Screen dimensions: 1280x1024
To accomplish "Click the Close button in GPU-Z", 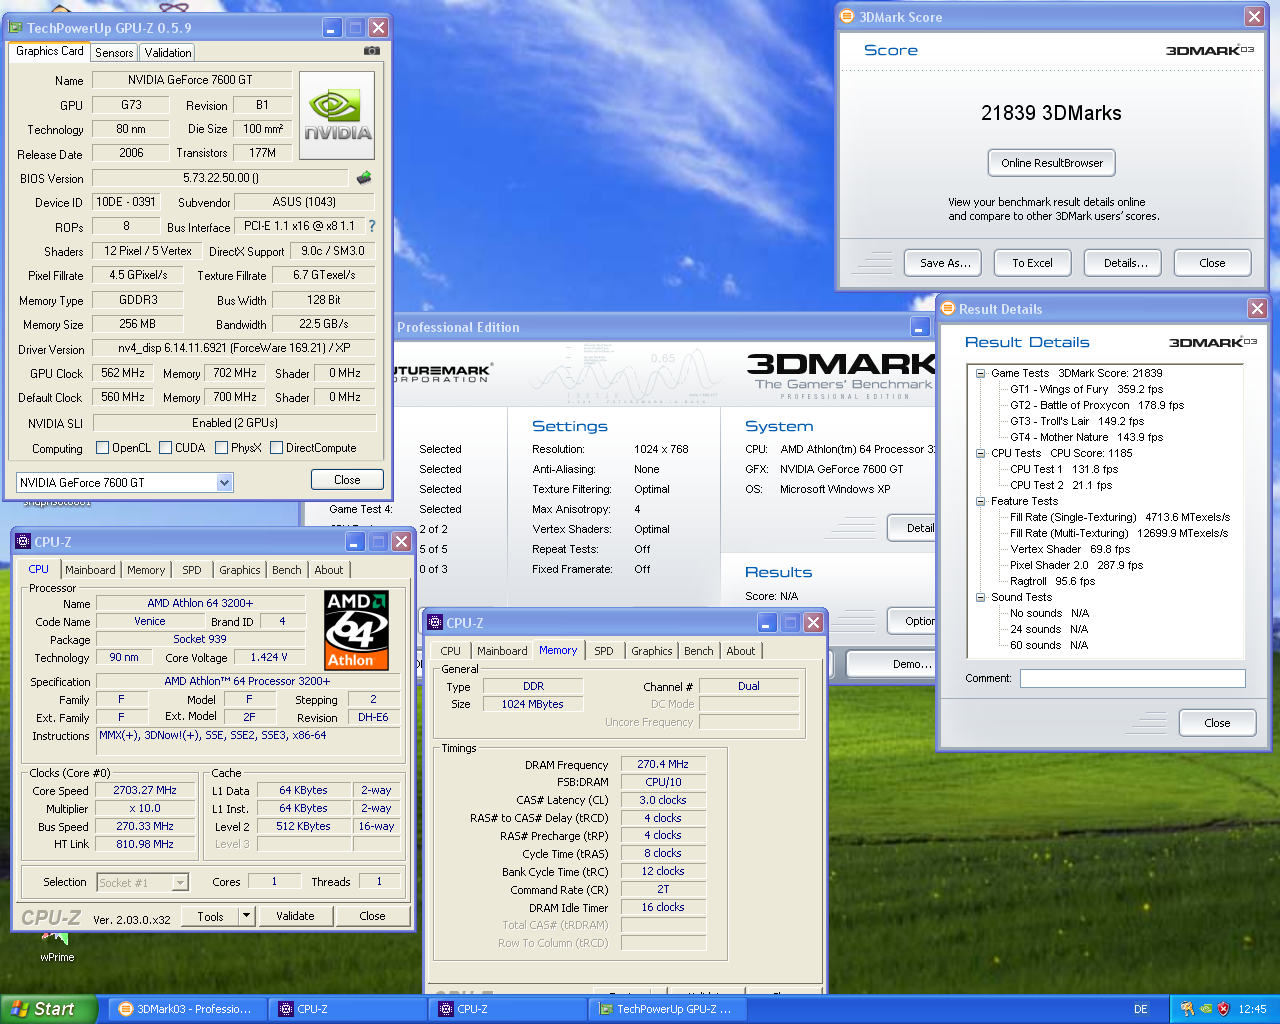I will 347,480.
